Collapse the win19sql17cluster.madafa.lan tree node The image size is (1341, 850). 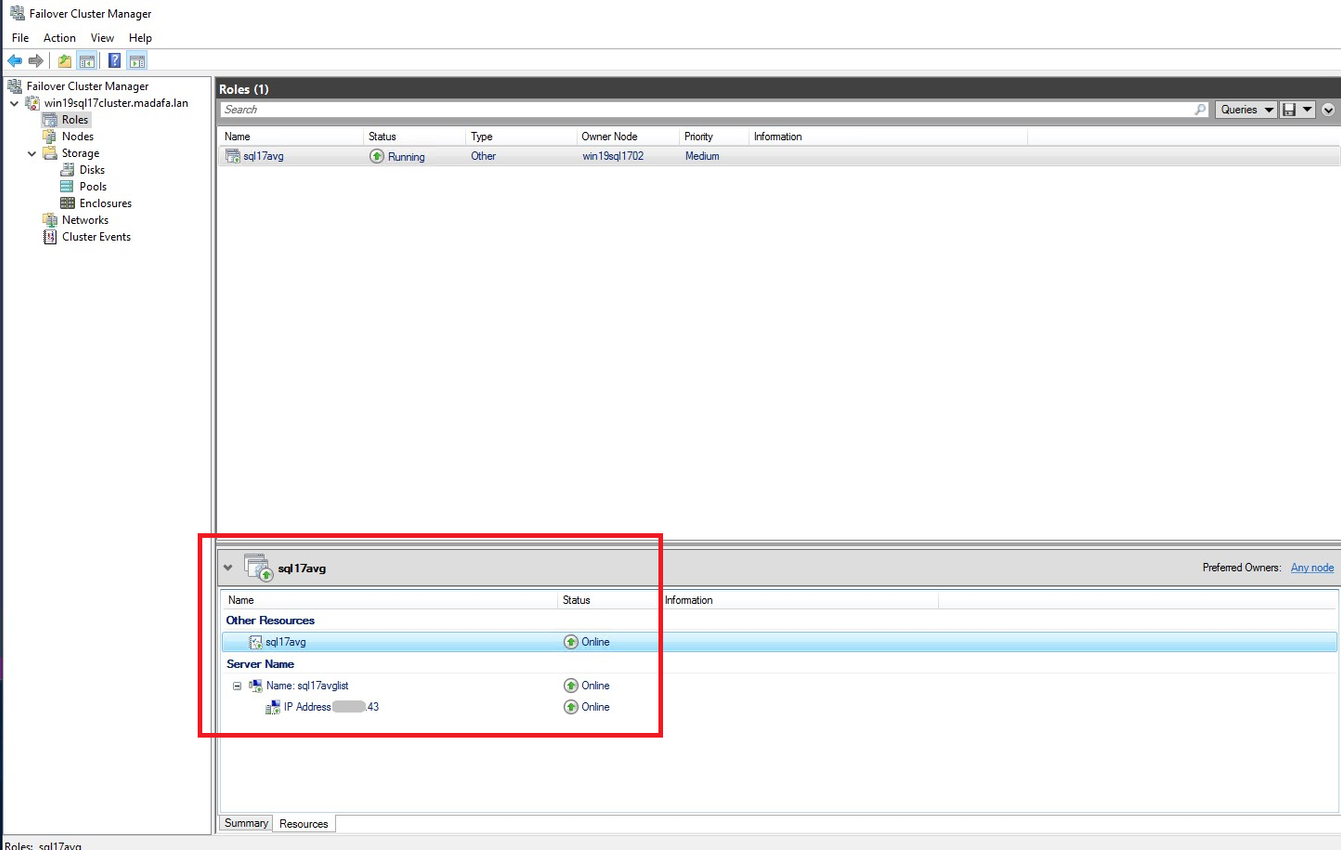pyautogui.click(x=14, y=103)
